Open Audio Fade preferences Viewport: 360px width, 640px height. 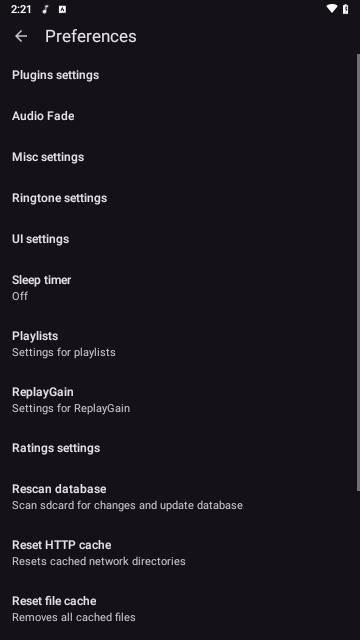coord(178,116)
